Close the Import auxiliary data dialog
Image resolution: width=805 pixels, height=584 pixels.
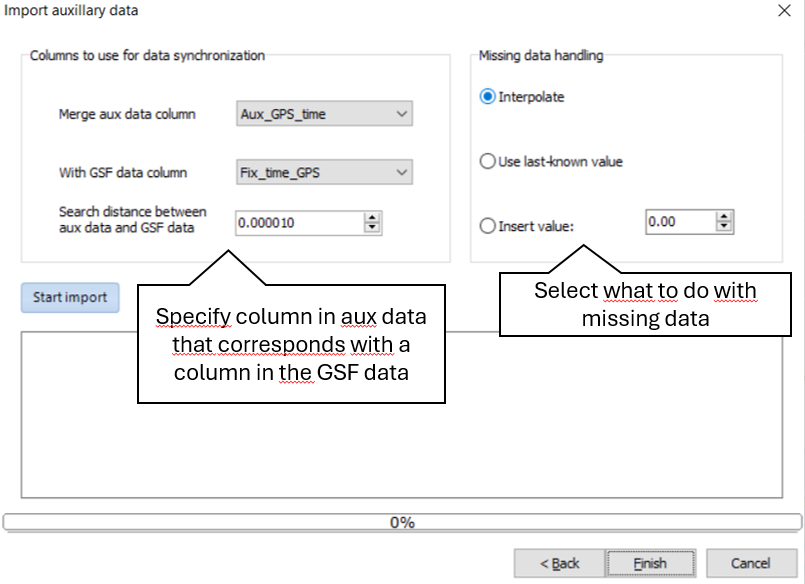point(784,11)
